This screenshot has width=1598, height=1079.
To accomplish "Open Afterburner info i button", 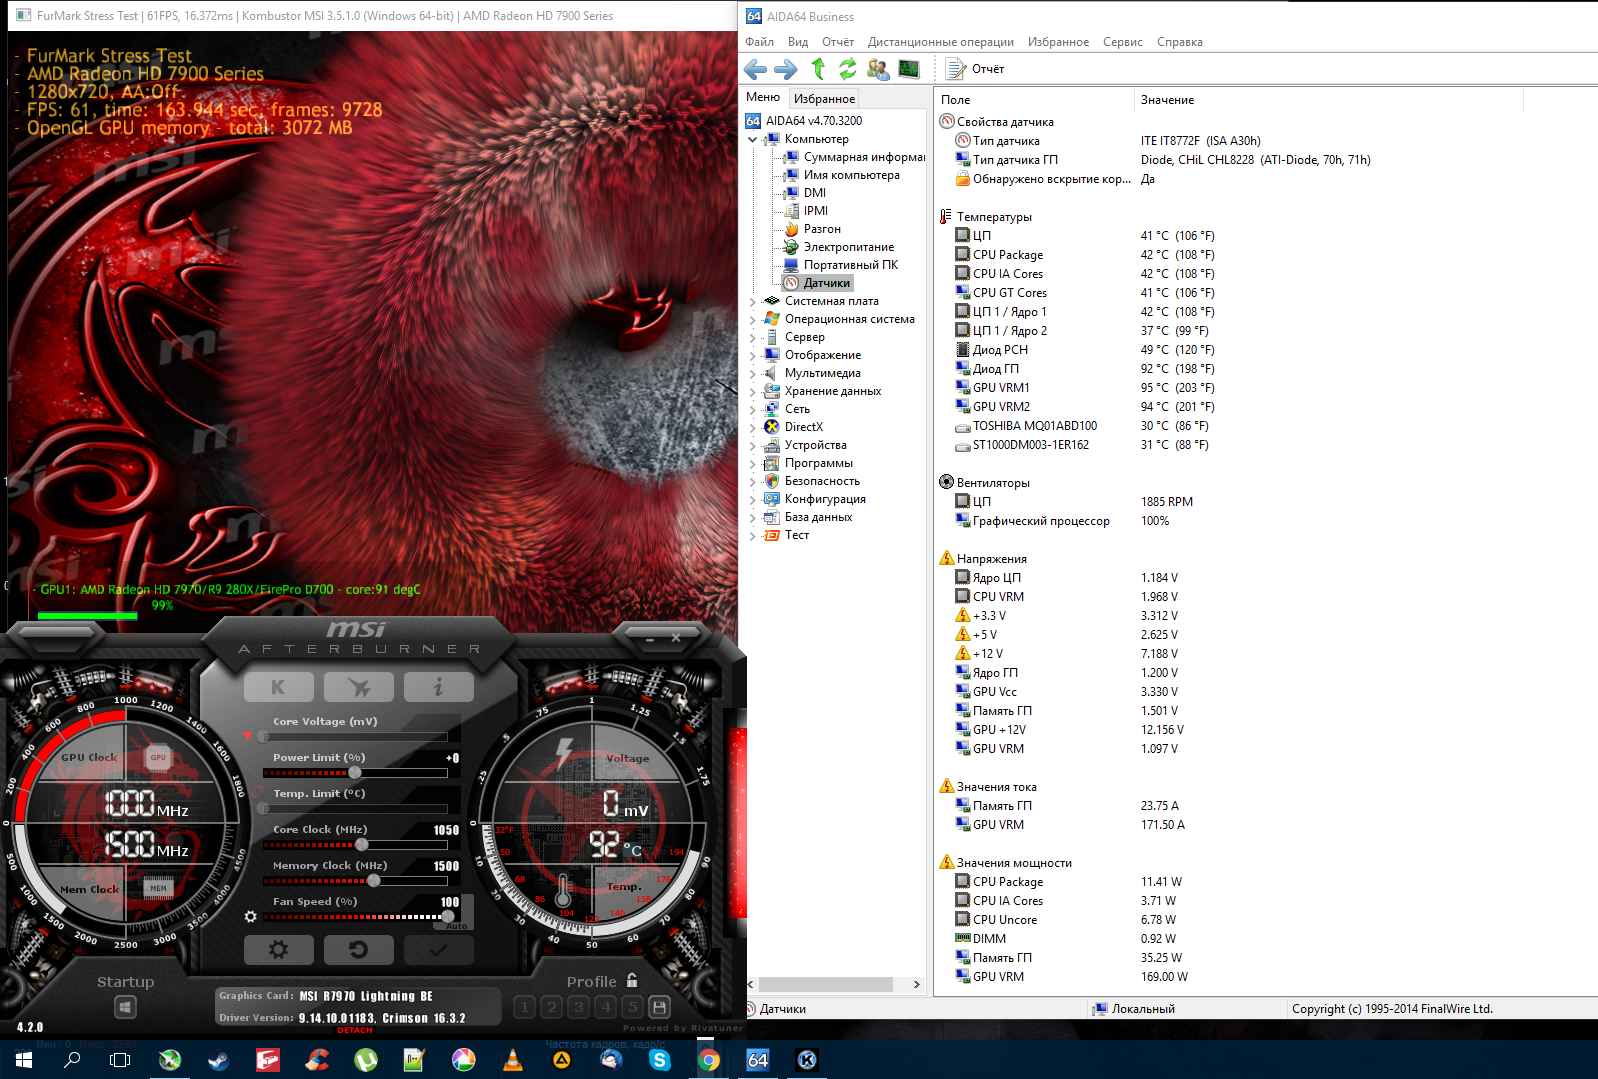I will pos(439,687).
